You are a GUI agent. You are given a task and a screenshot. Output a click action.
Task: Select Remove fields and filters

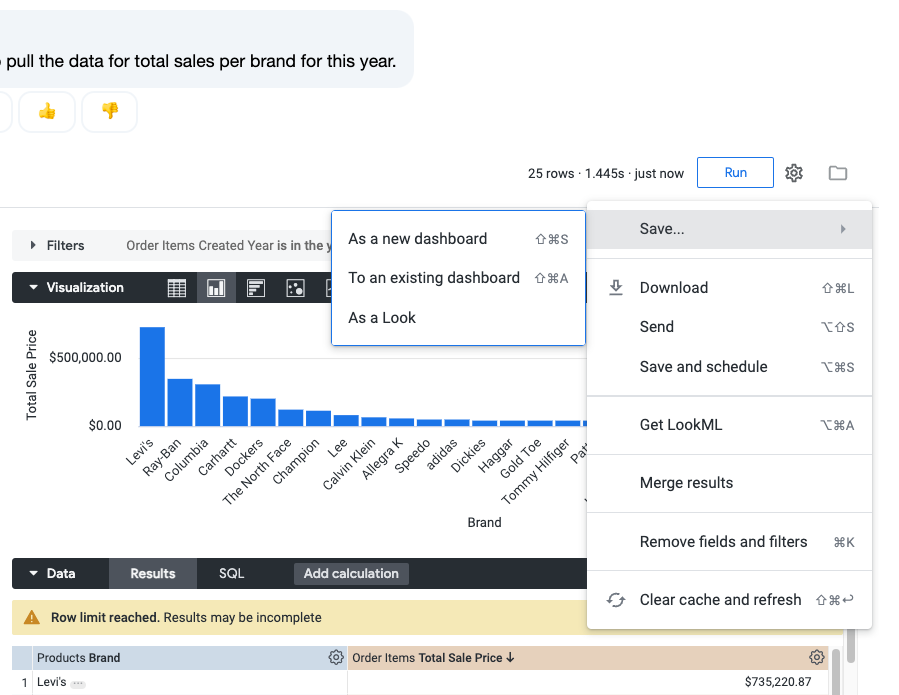[729, 542]
